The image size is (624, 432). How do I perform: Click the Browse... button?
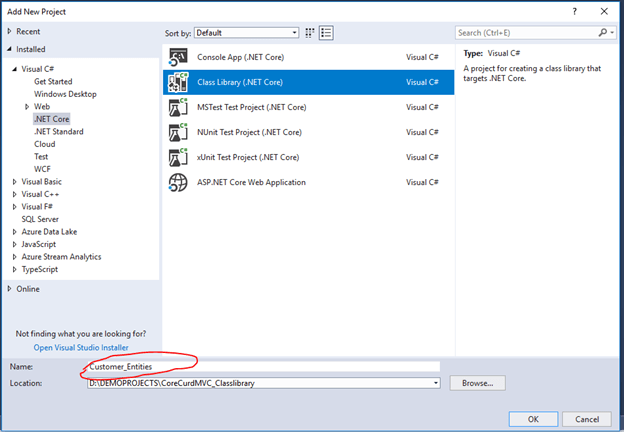478,383
